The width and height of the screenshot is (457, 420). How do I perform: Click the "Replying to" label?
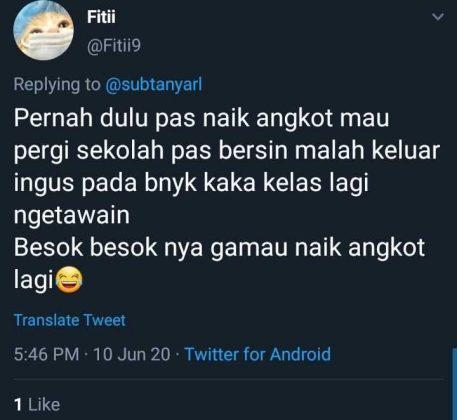click(57, 84)
